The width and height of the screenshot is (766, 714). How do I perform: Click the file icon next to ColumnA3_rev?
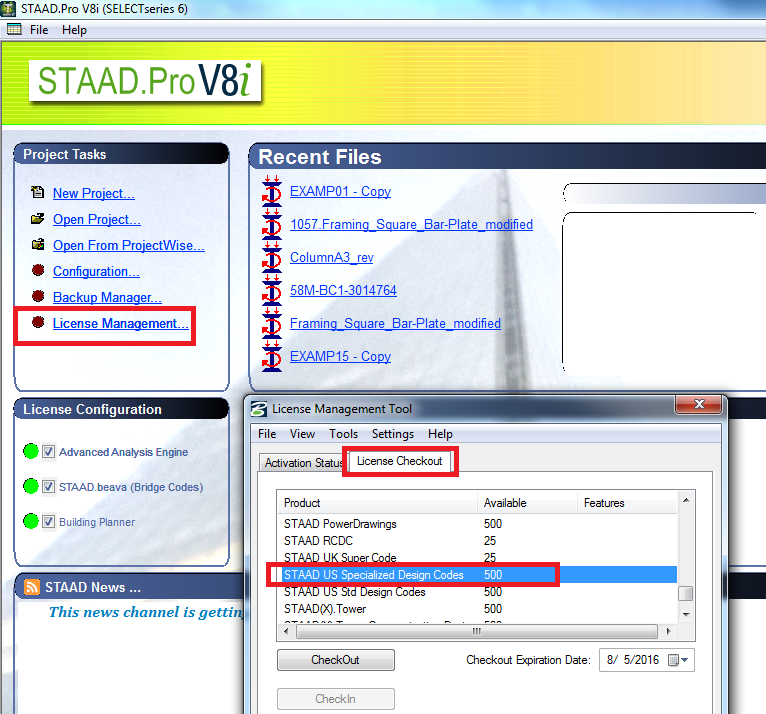pos(272,257)
